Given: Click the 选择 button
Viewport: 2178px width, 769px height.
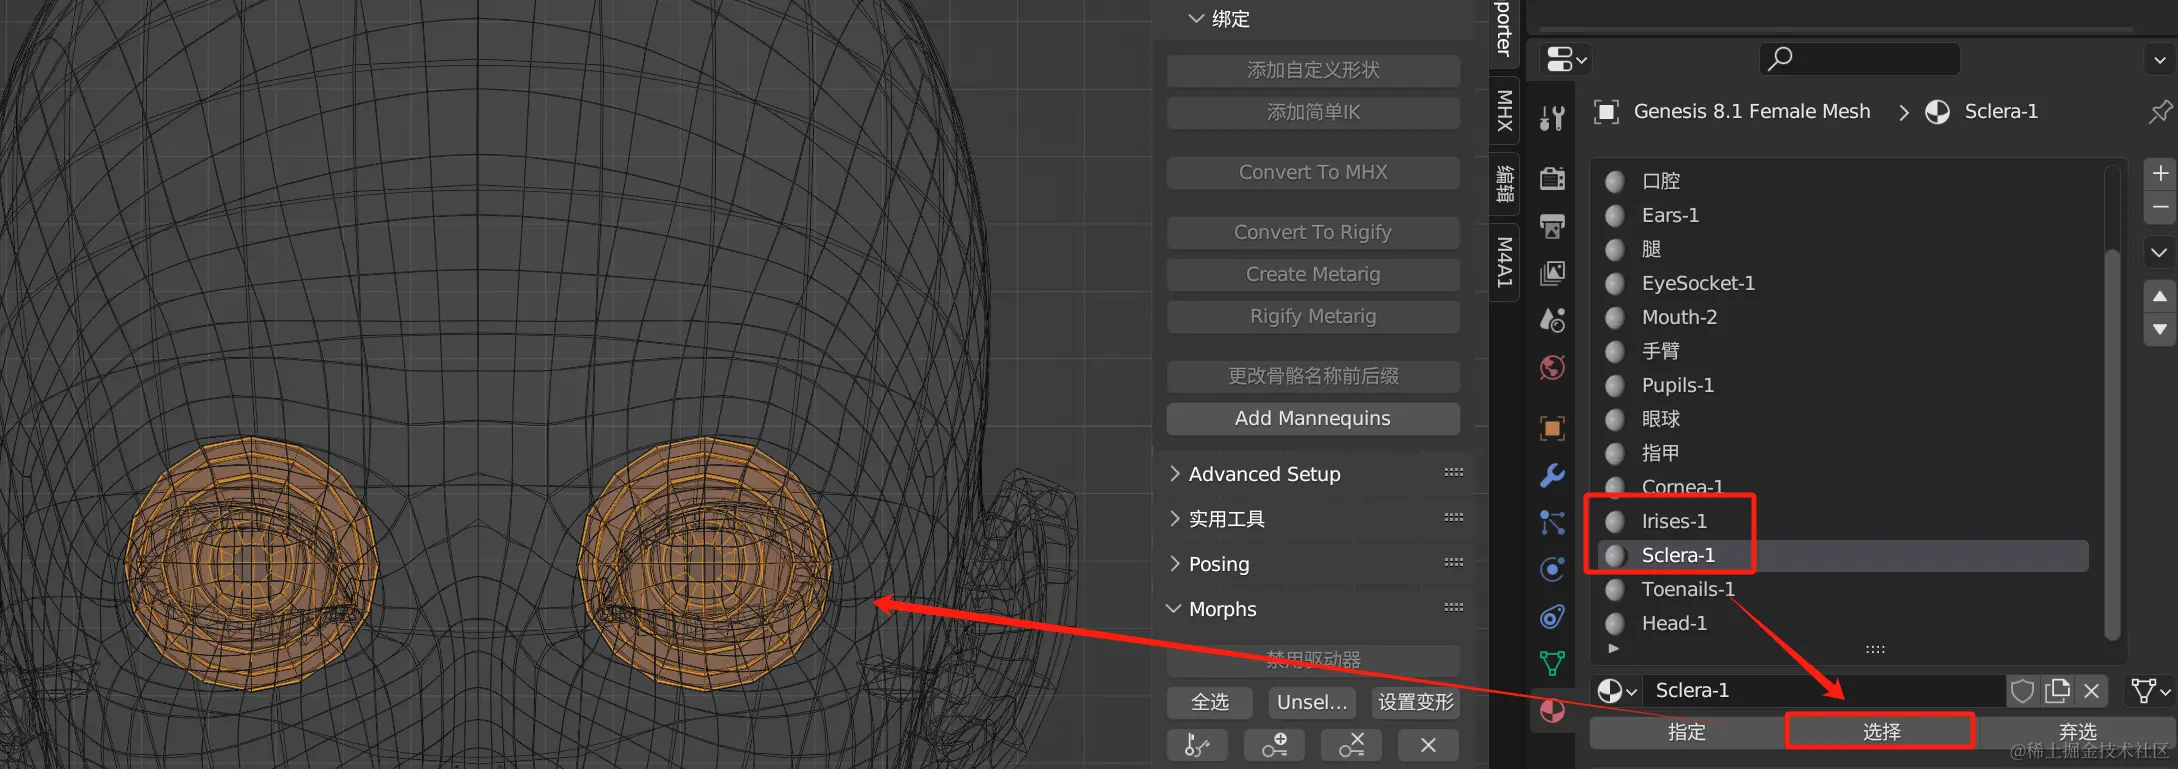Looking at the screenshot, I should (1881, 732).
